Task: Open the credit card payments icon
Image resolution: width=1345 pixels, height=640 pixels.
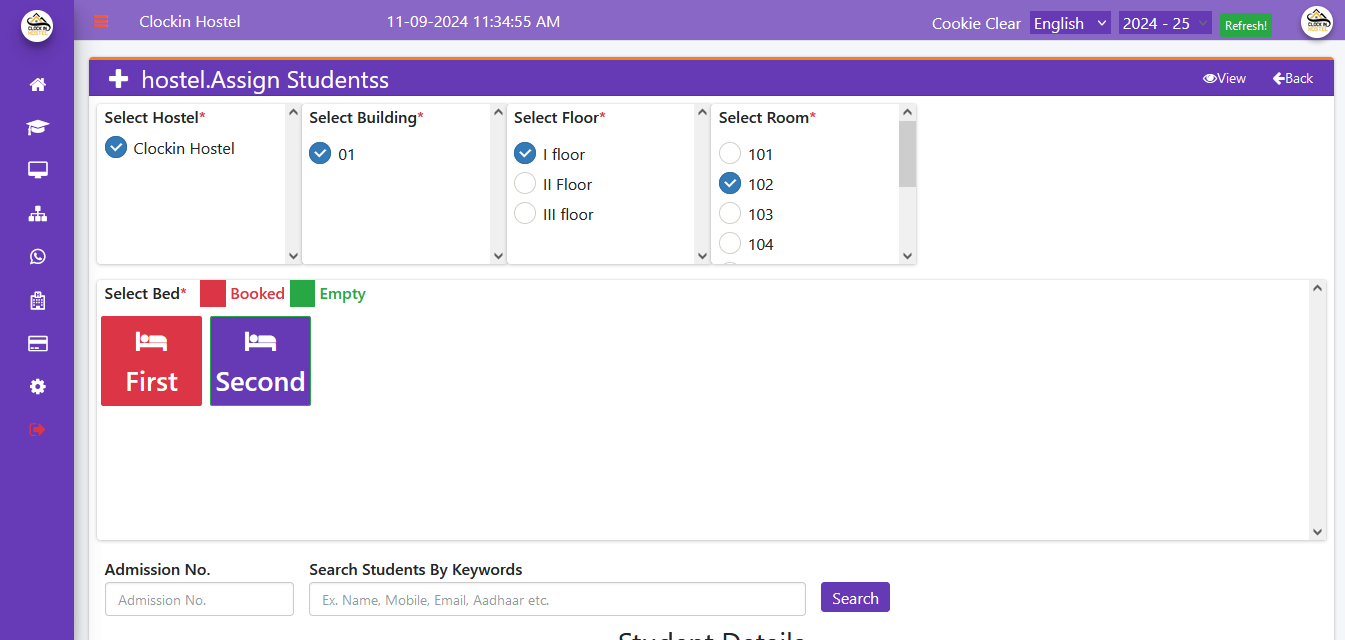Action: pyautogui.click(x=38, y=344)
